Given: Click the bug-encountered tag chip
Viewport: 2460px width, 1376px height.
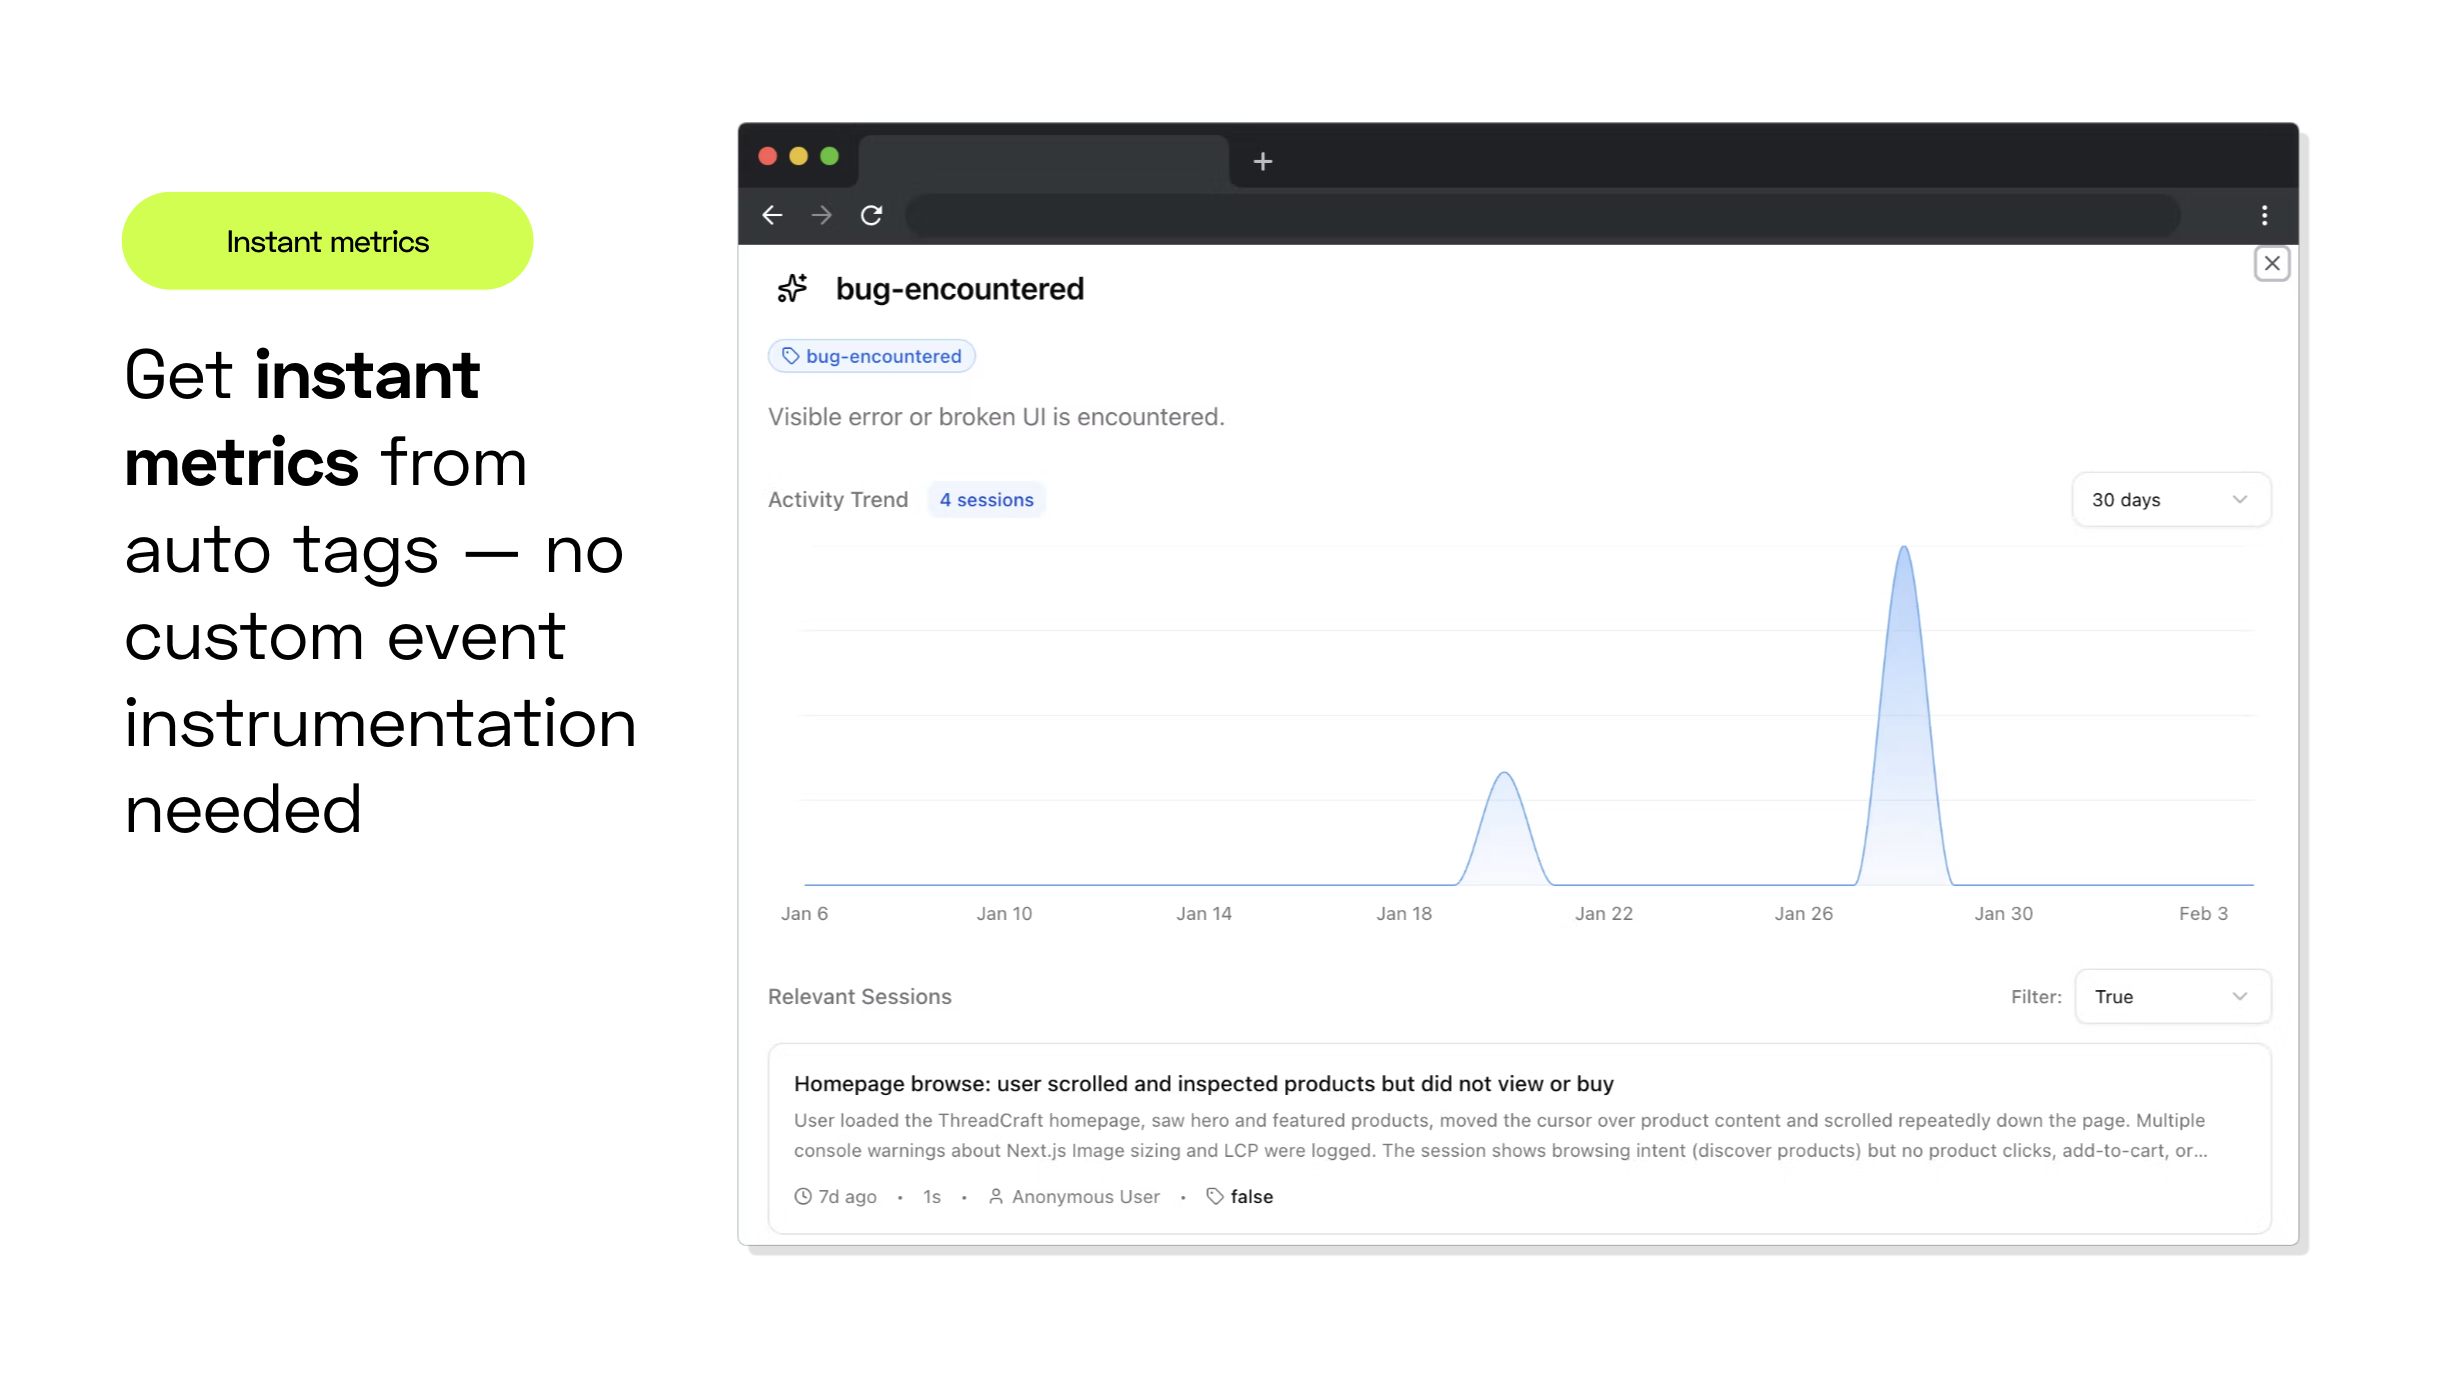Looking at the screenshot, I should (x=871, y=356).
